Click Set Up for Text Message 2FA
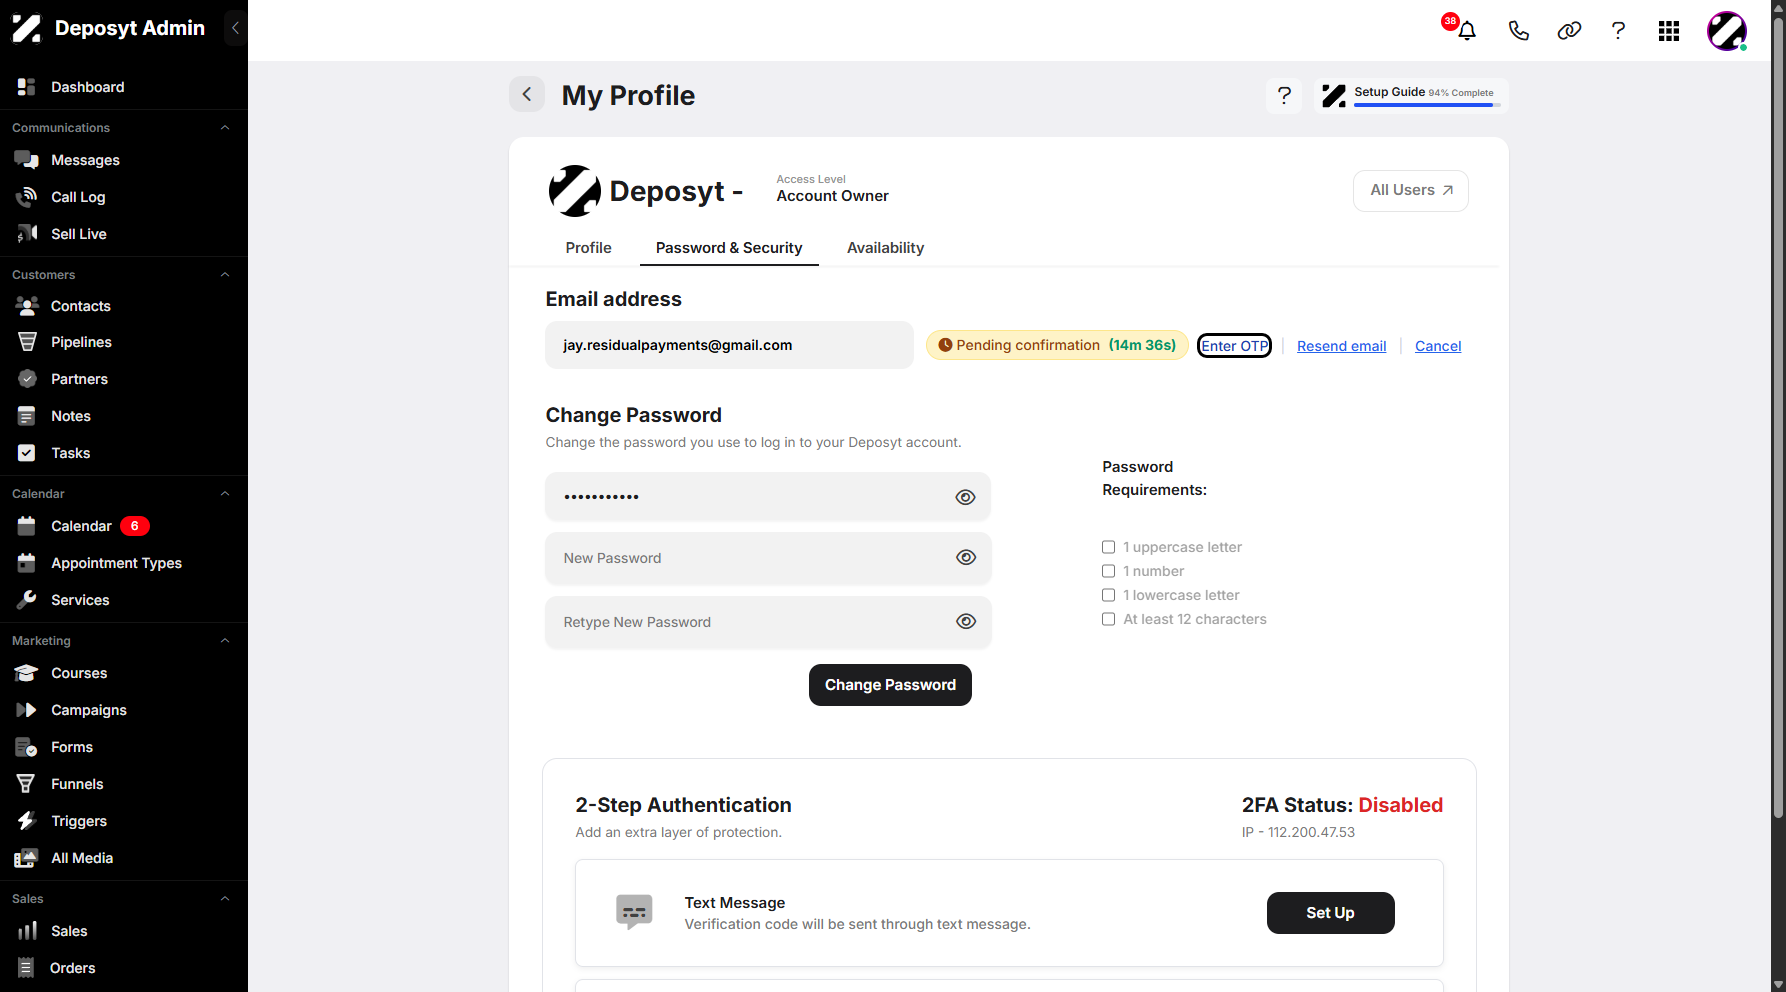Viewport: 1786px width, 992px height. 1330,913
